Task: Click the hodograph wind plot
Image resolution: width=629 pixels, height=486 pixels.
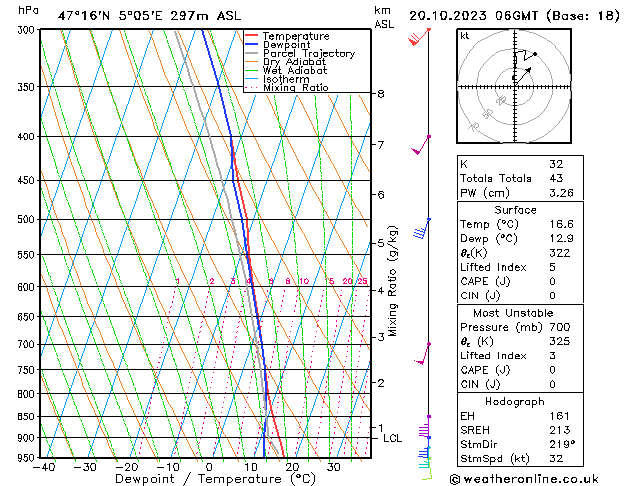Action: (514, 86)
